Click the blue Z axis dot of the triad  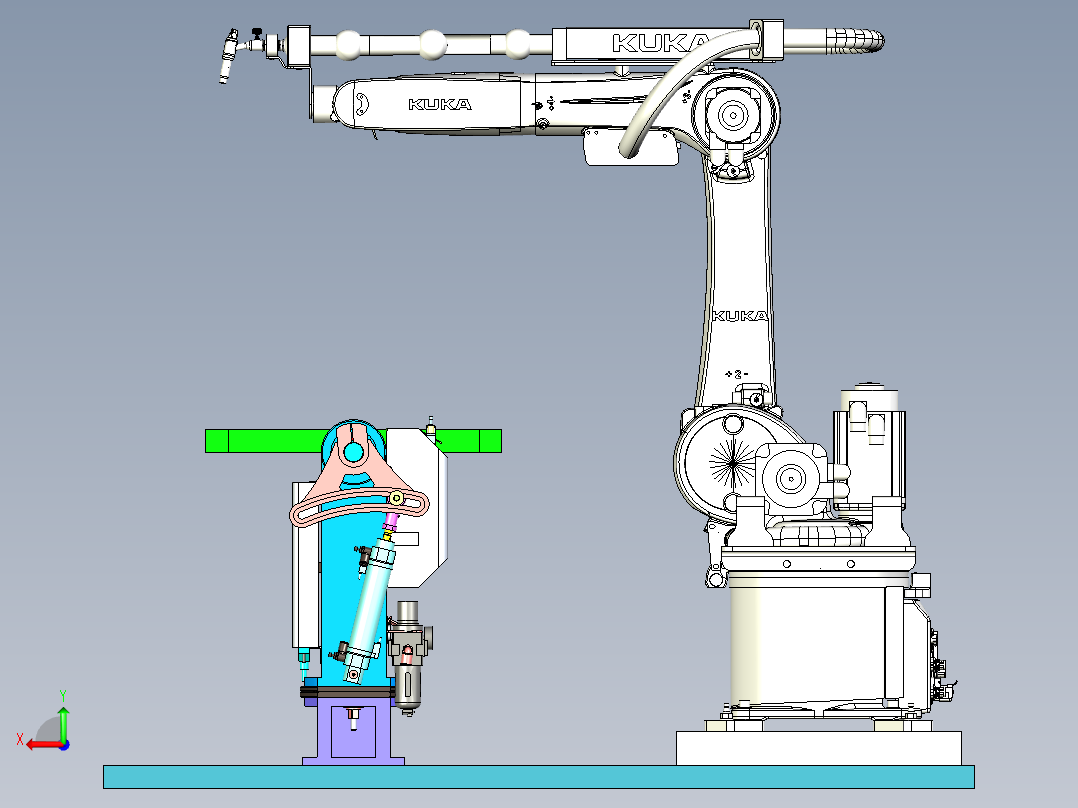click(x=64, y=745)
